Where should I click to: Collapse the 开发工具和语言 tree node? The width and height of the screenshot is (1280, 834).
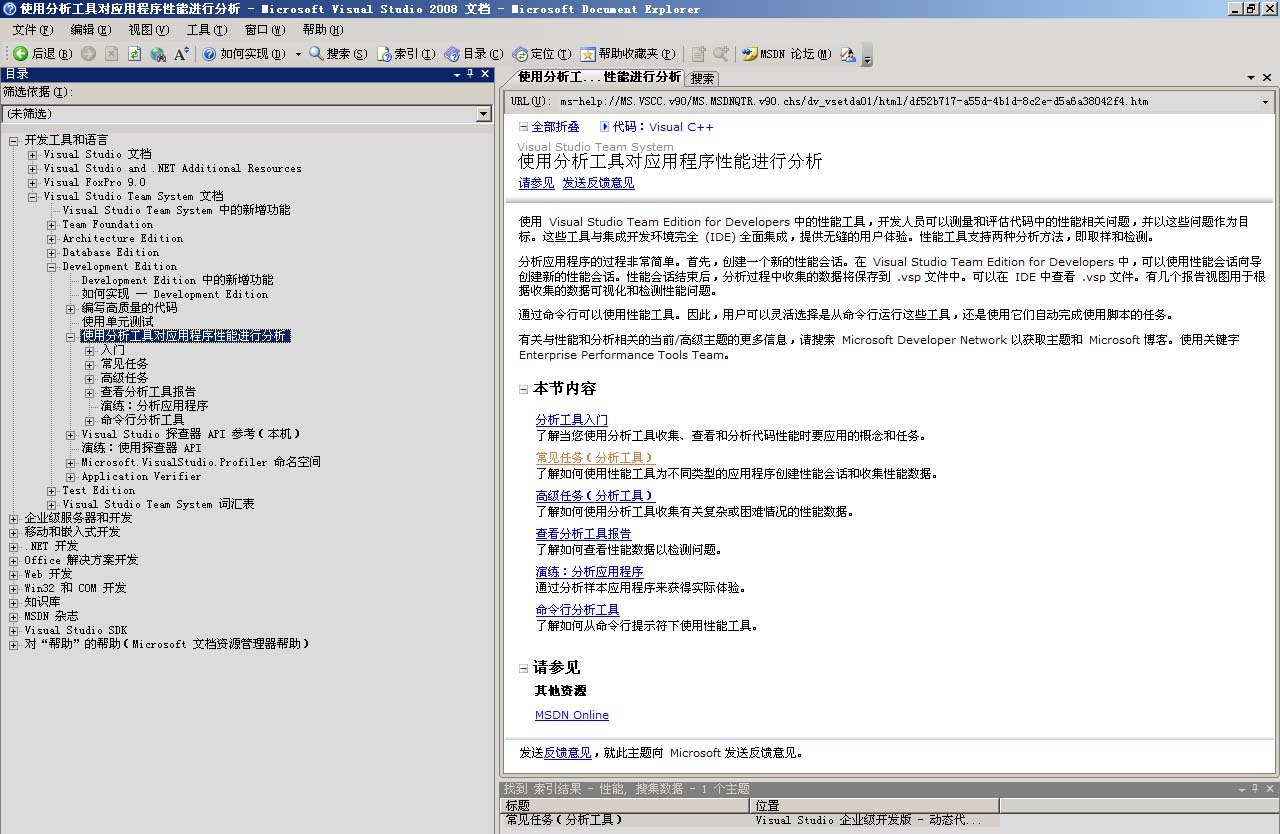13,141
